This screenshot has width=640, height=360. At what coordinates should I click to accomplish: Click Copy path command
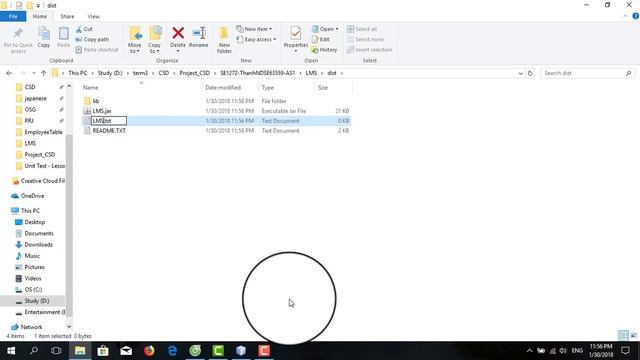[x=92, y=39]
